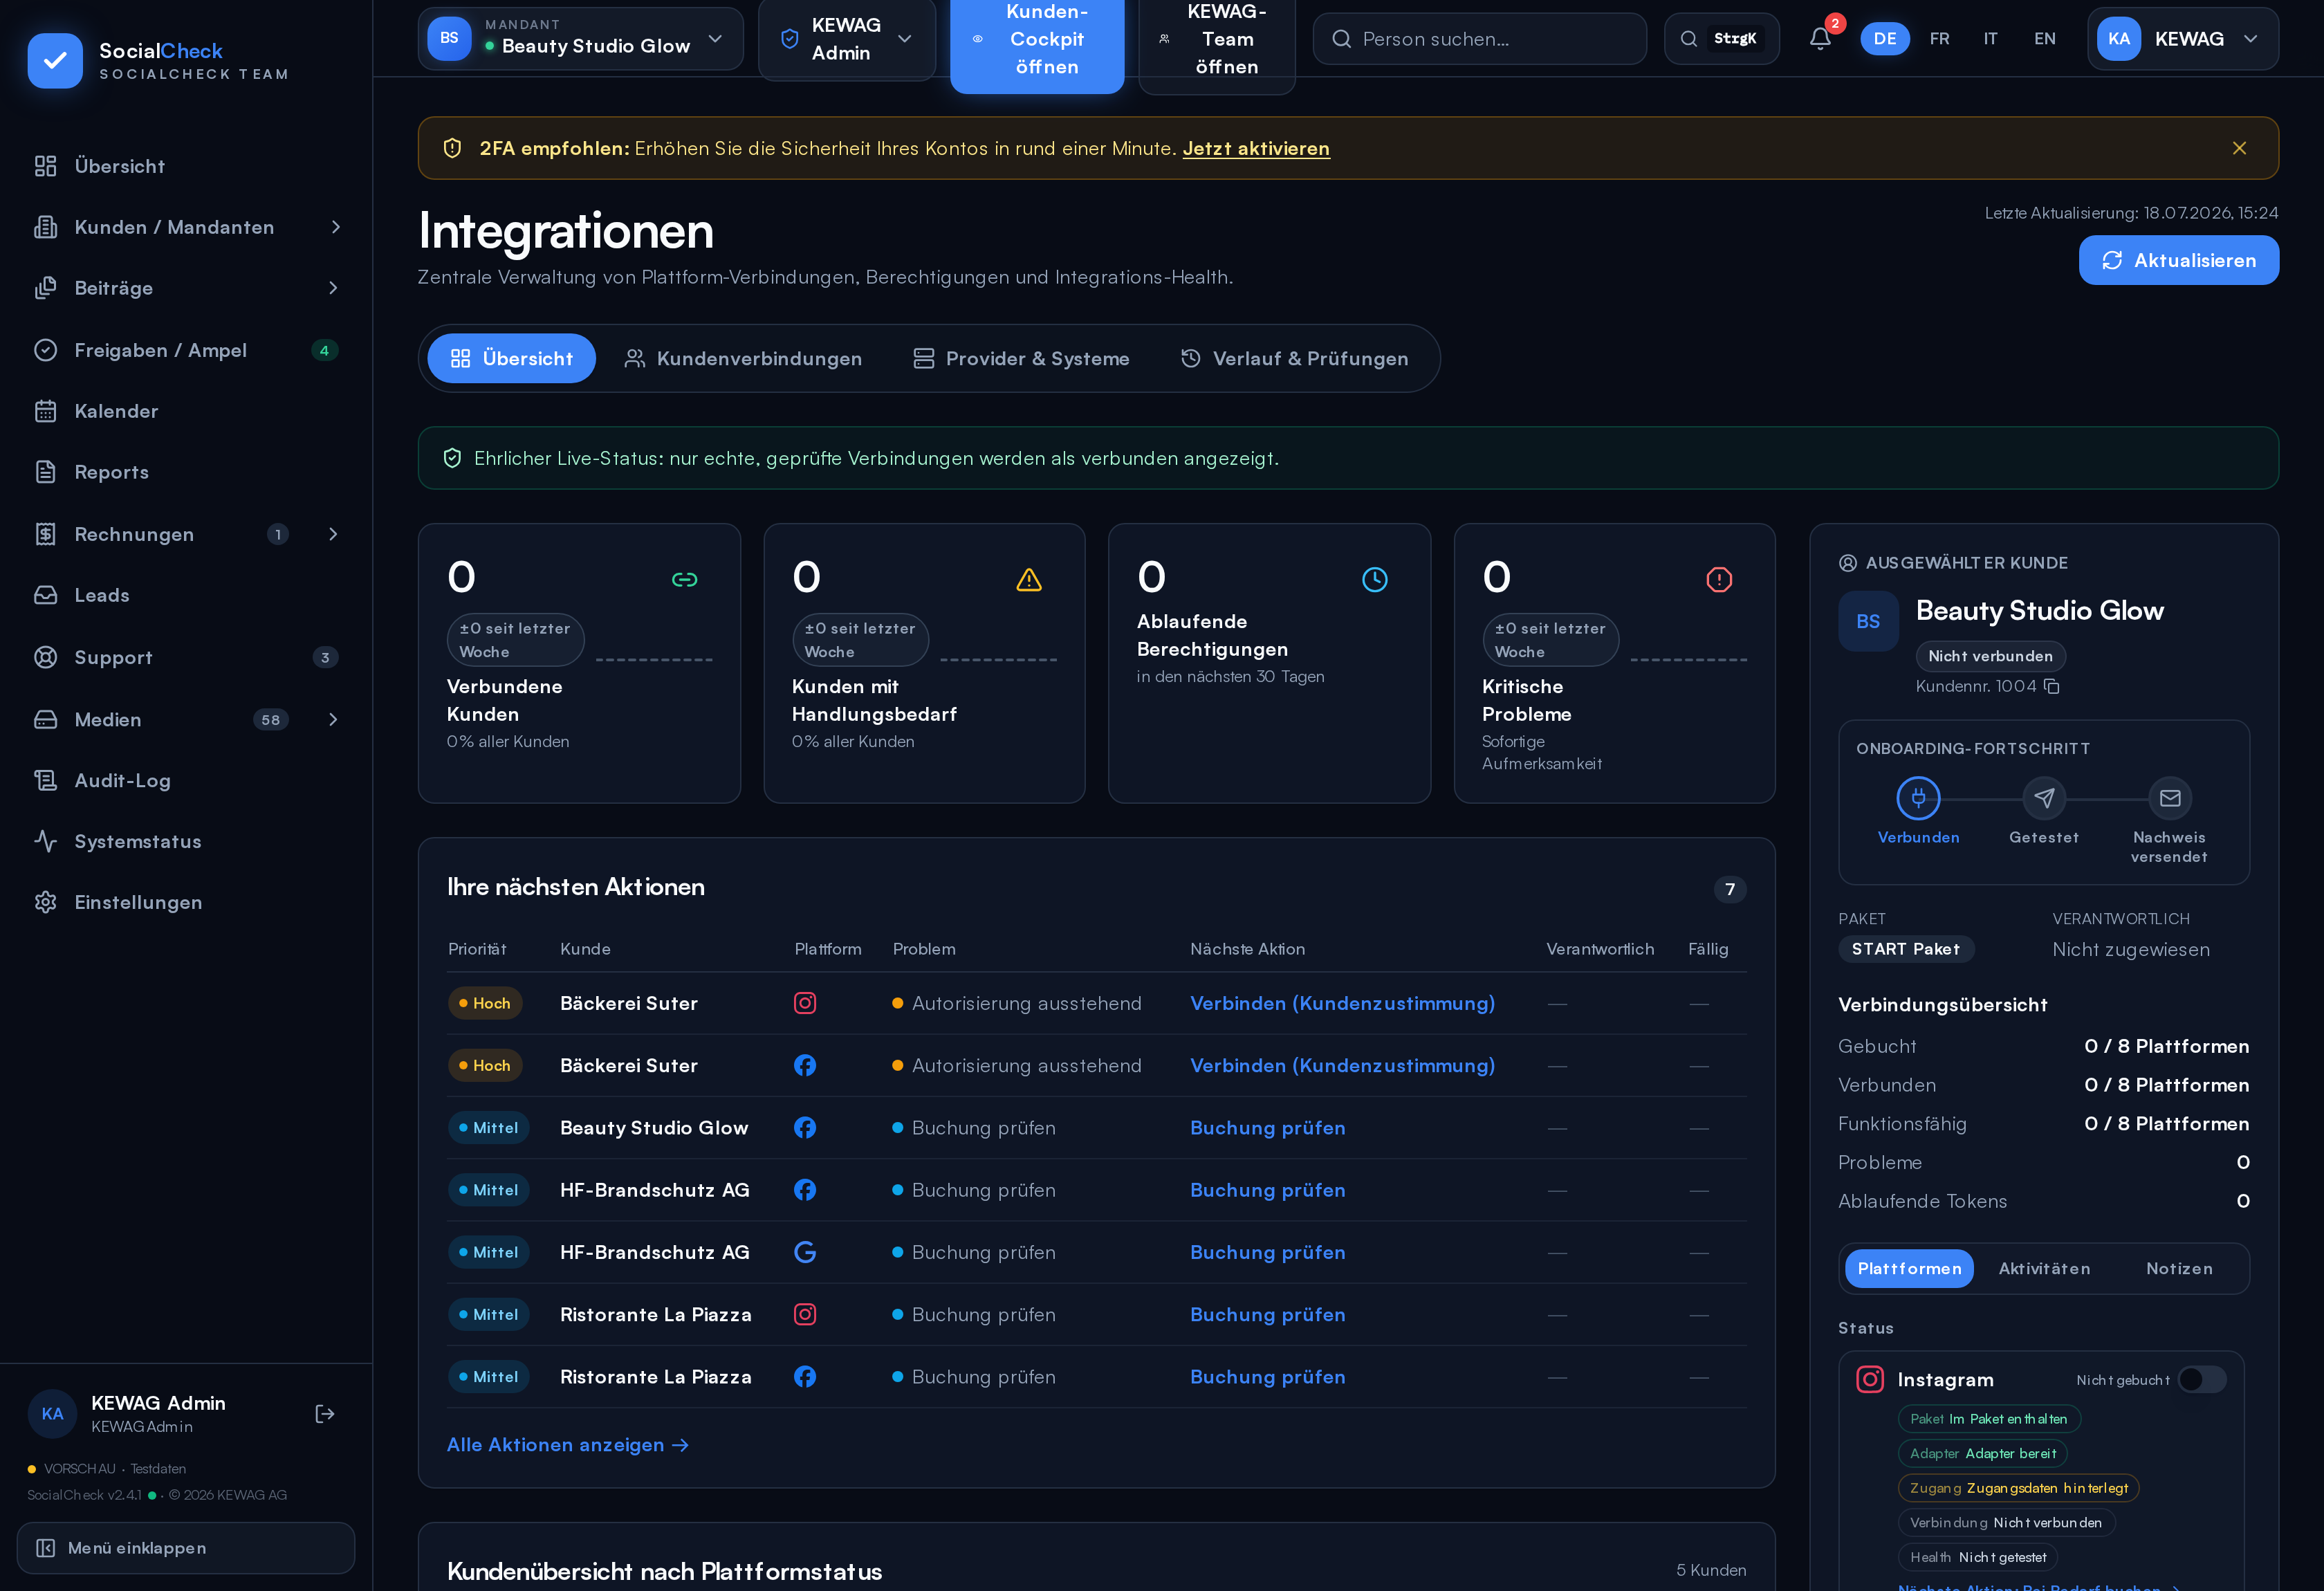Switch language to DE

point(1885,39)
